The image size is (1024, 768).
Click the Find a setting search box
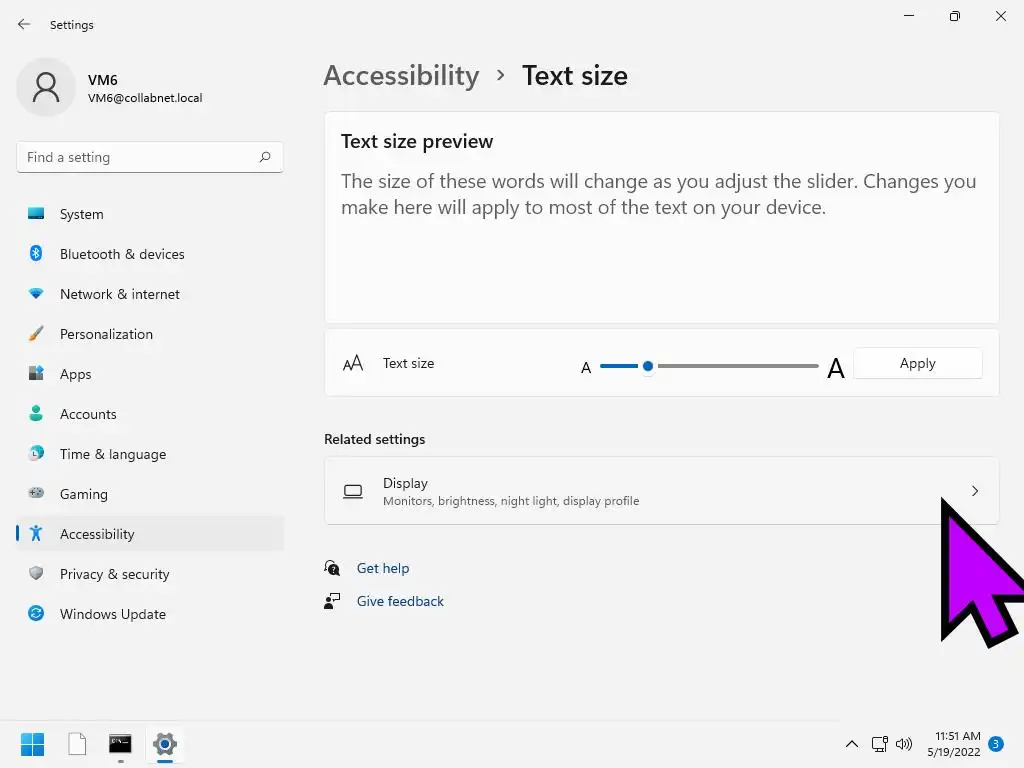138,157
